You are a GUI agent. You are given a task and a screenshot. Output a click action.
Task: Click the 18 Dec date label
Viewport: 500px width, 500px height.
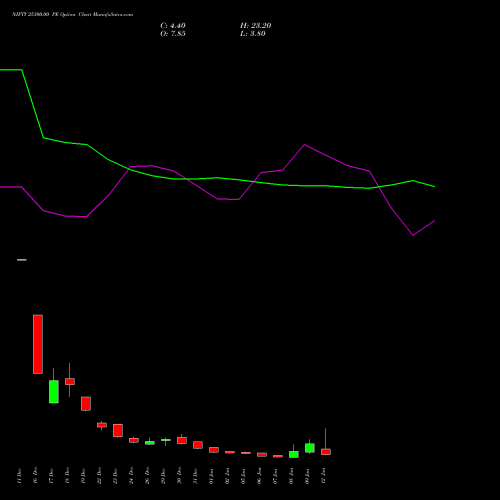click(67, 476)
